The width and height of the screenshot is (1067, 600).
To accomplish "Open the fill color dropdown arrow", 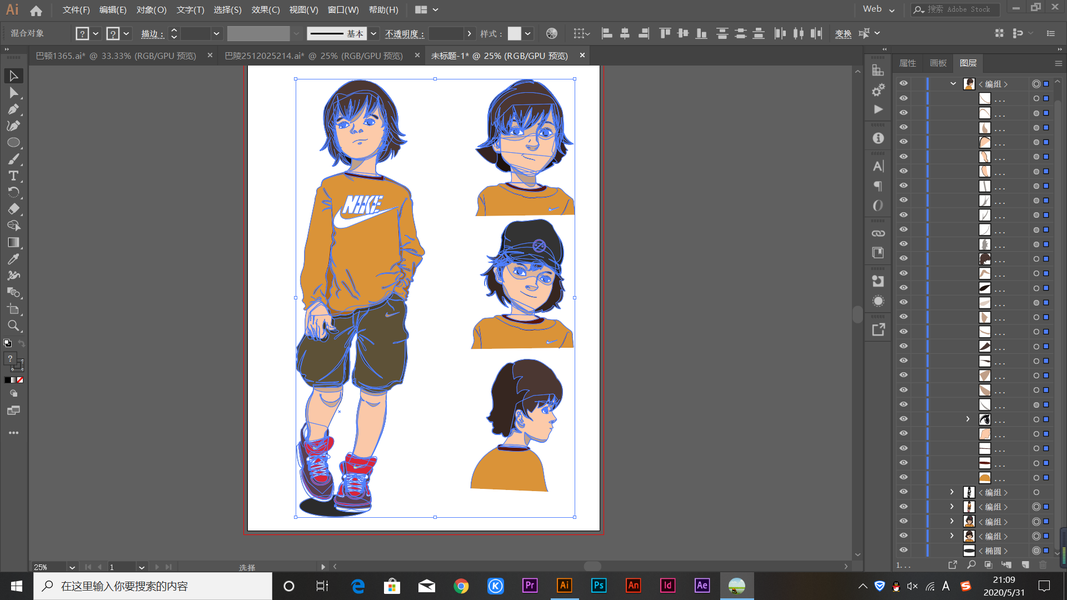I will (x=95, y=33).
